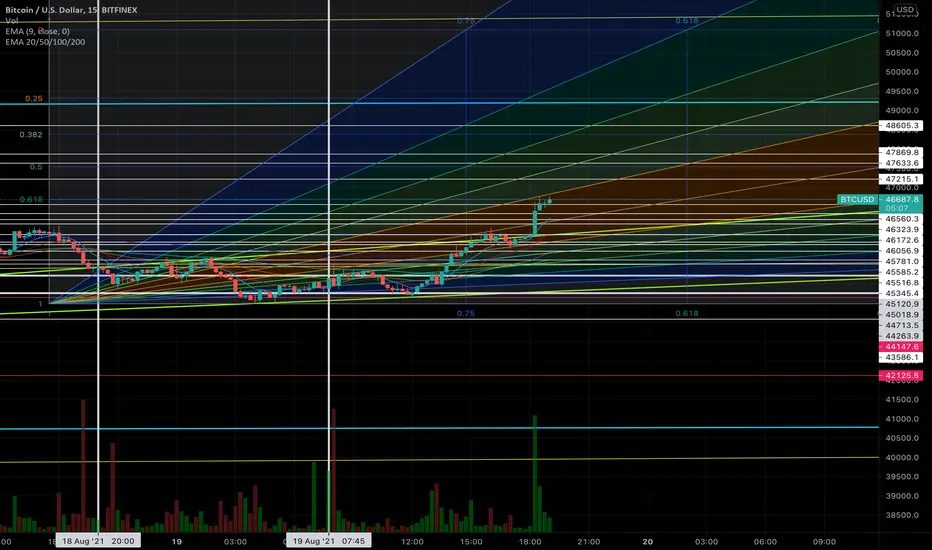Click the 06:00 time axis label
The width and height of the screenshot is (932, 550).
click(766, 542)
